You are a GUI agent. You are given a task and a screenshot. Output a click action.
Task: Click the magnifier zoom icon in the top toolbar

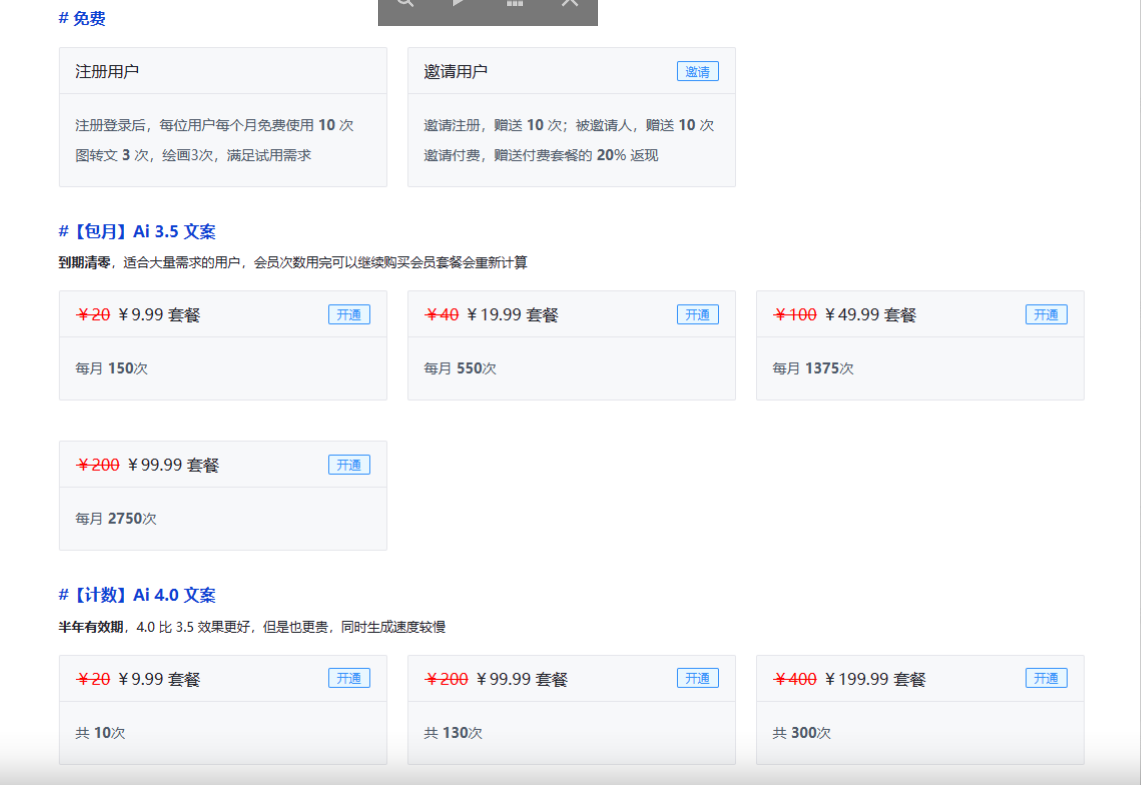coord(404,4)
